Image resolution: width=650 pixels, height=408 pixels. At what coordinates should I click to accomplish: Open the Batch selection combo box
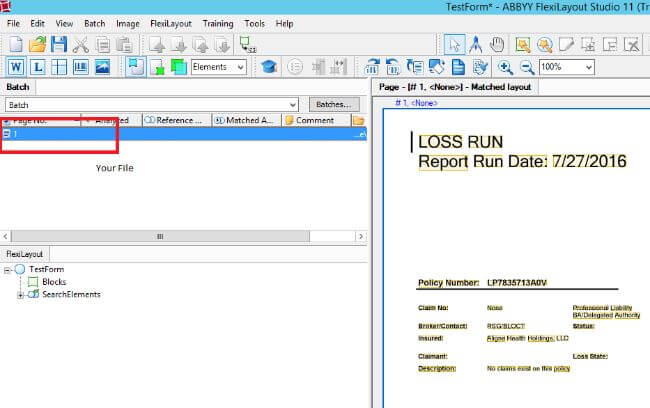152,105
